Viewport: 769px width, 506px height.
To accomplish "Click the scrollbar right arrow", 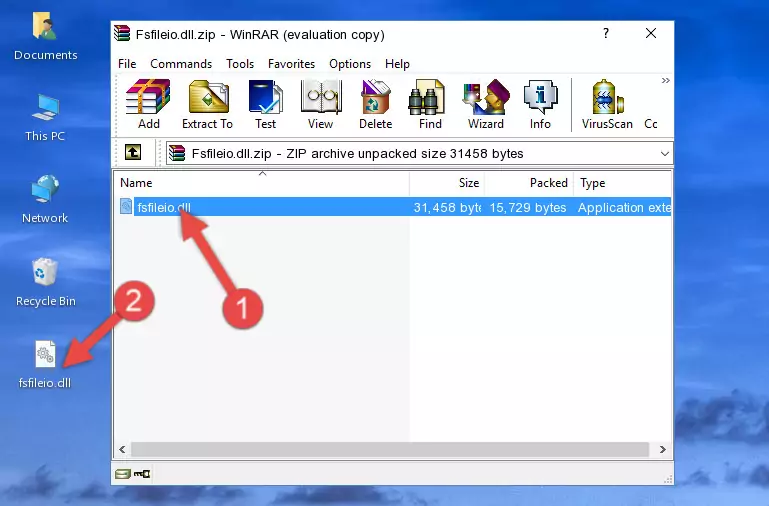I will [x=663, y=449].
